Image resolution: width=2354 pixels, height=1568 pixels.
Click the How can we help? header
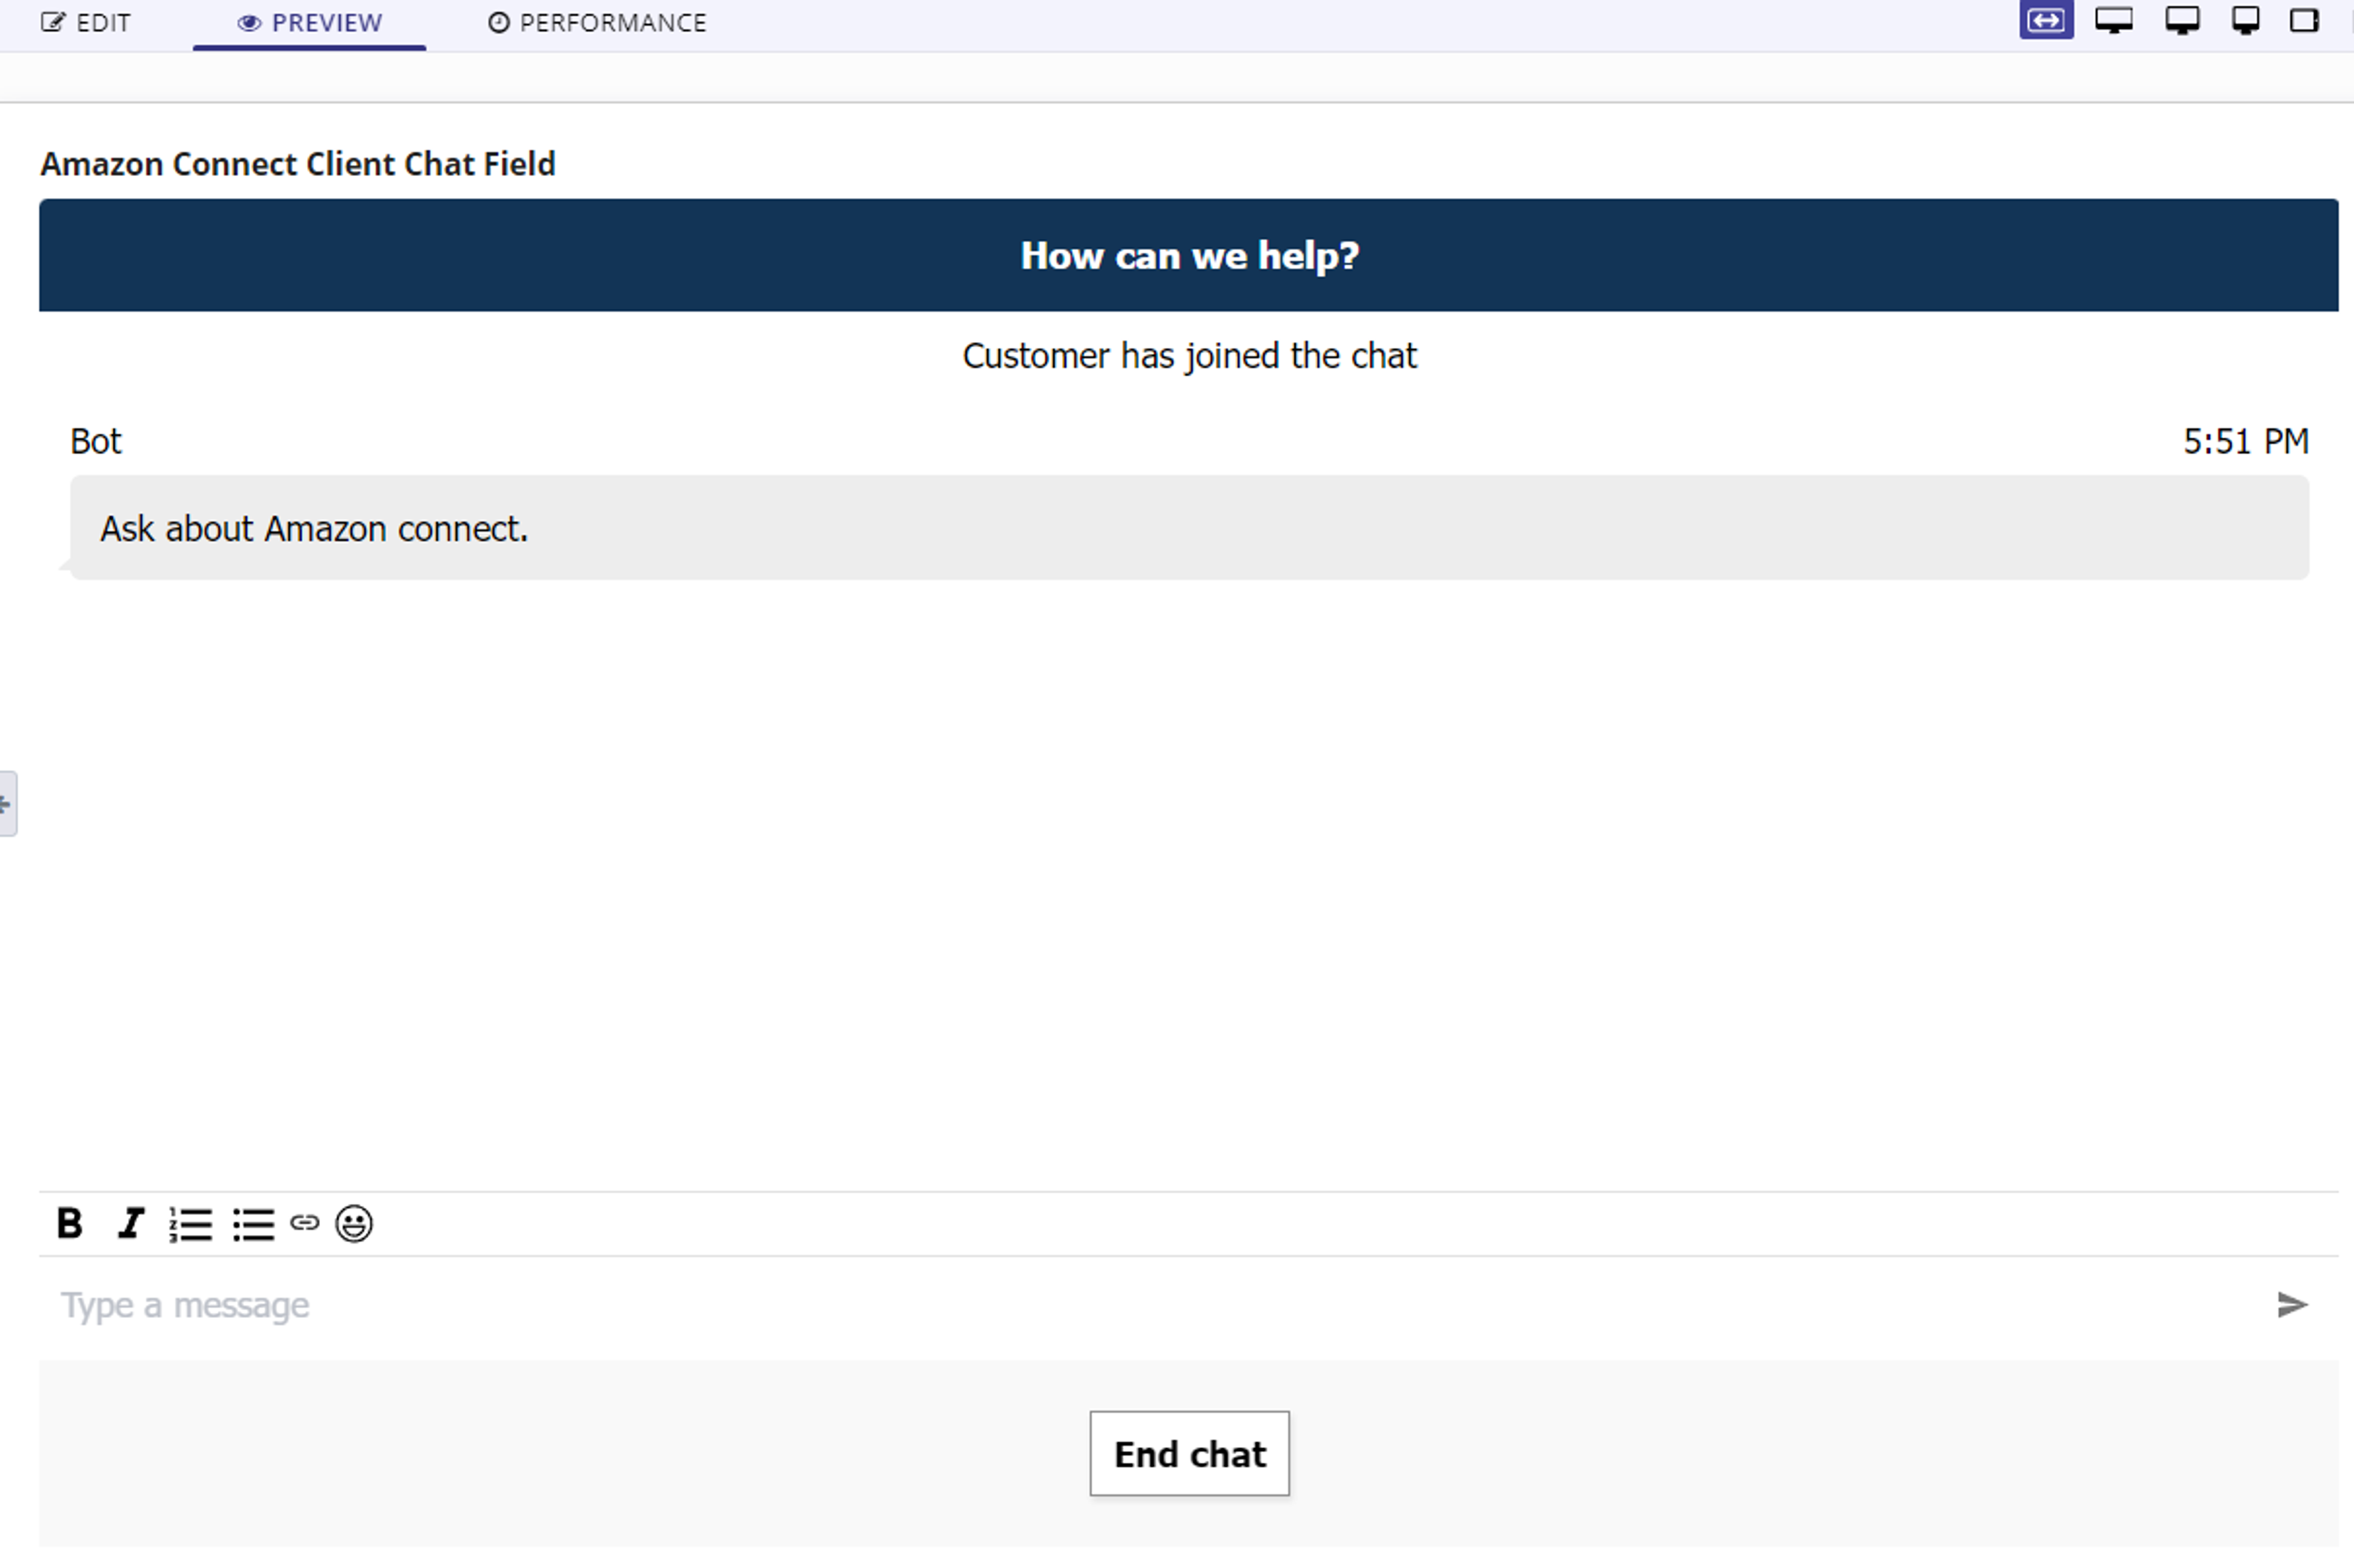click(1189, 255)
